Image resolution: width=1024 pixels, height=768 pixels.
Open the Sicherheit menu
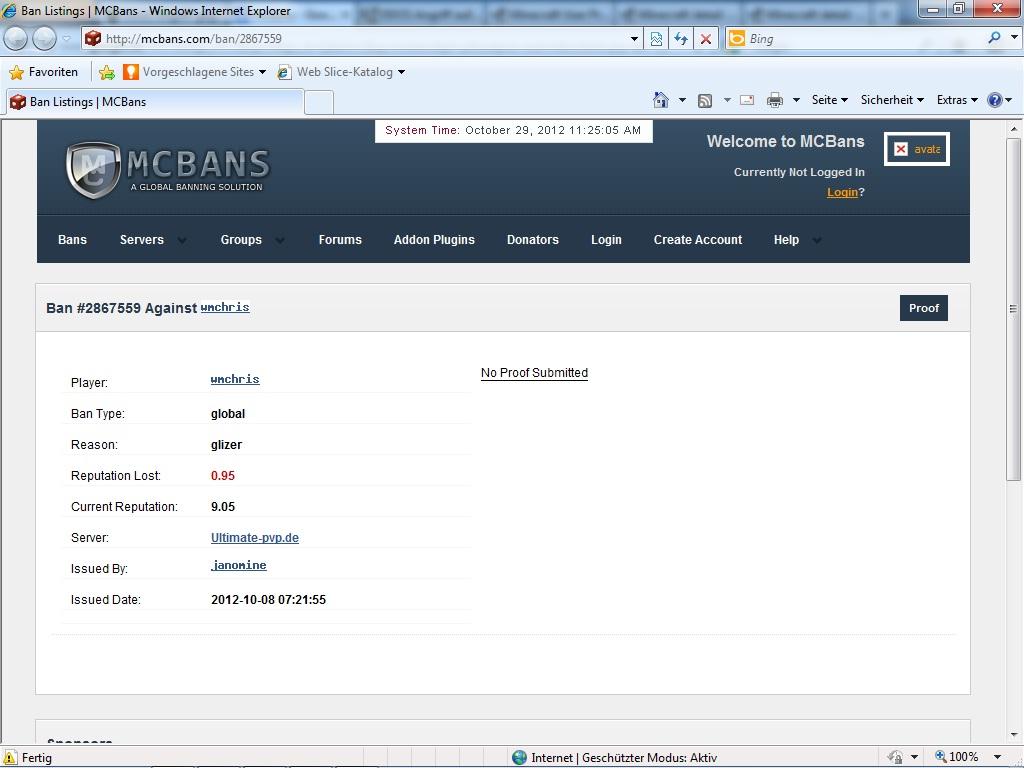[892, 100]
